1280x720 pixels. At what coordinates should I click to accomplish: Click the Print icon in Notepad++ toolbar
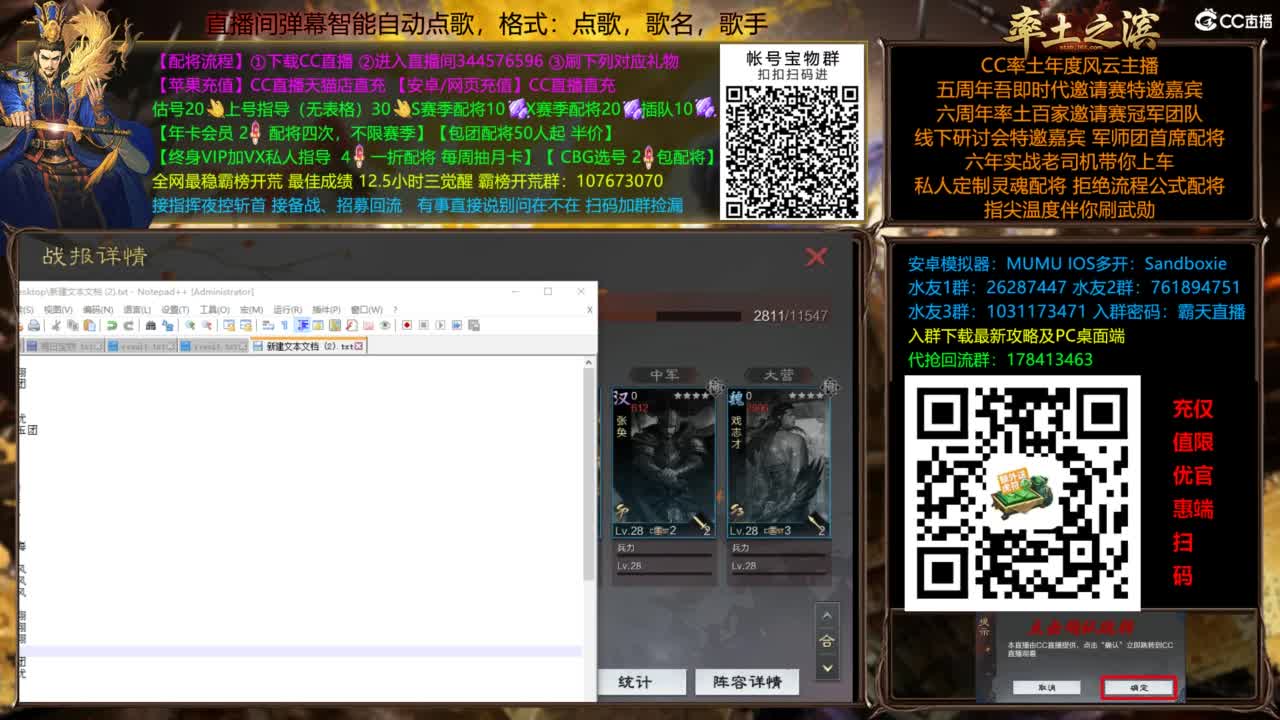tap(34, 325)
